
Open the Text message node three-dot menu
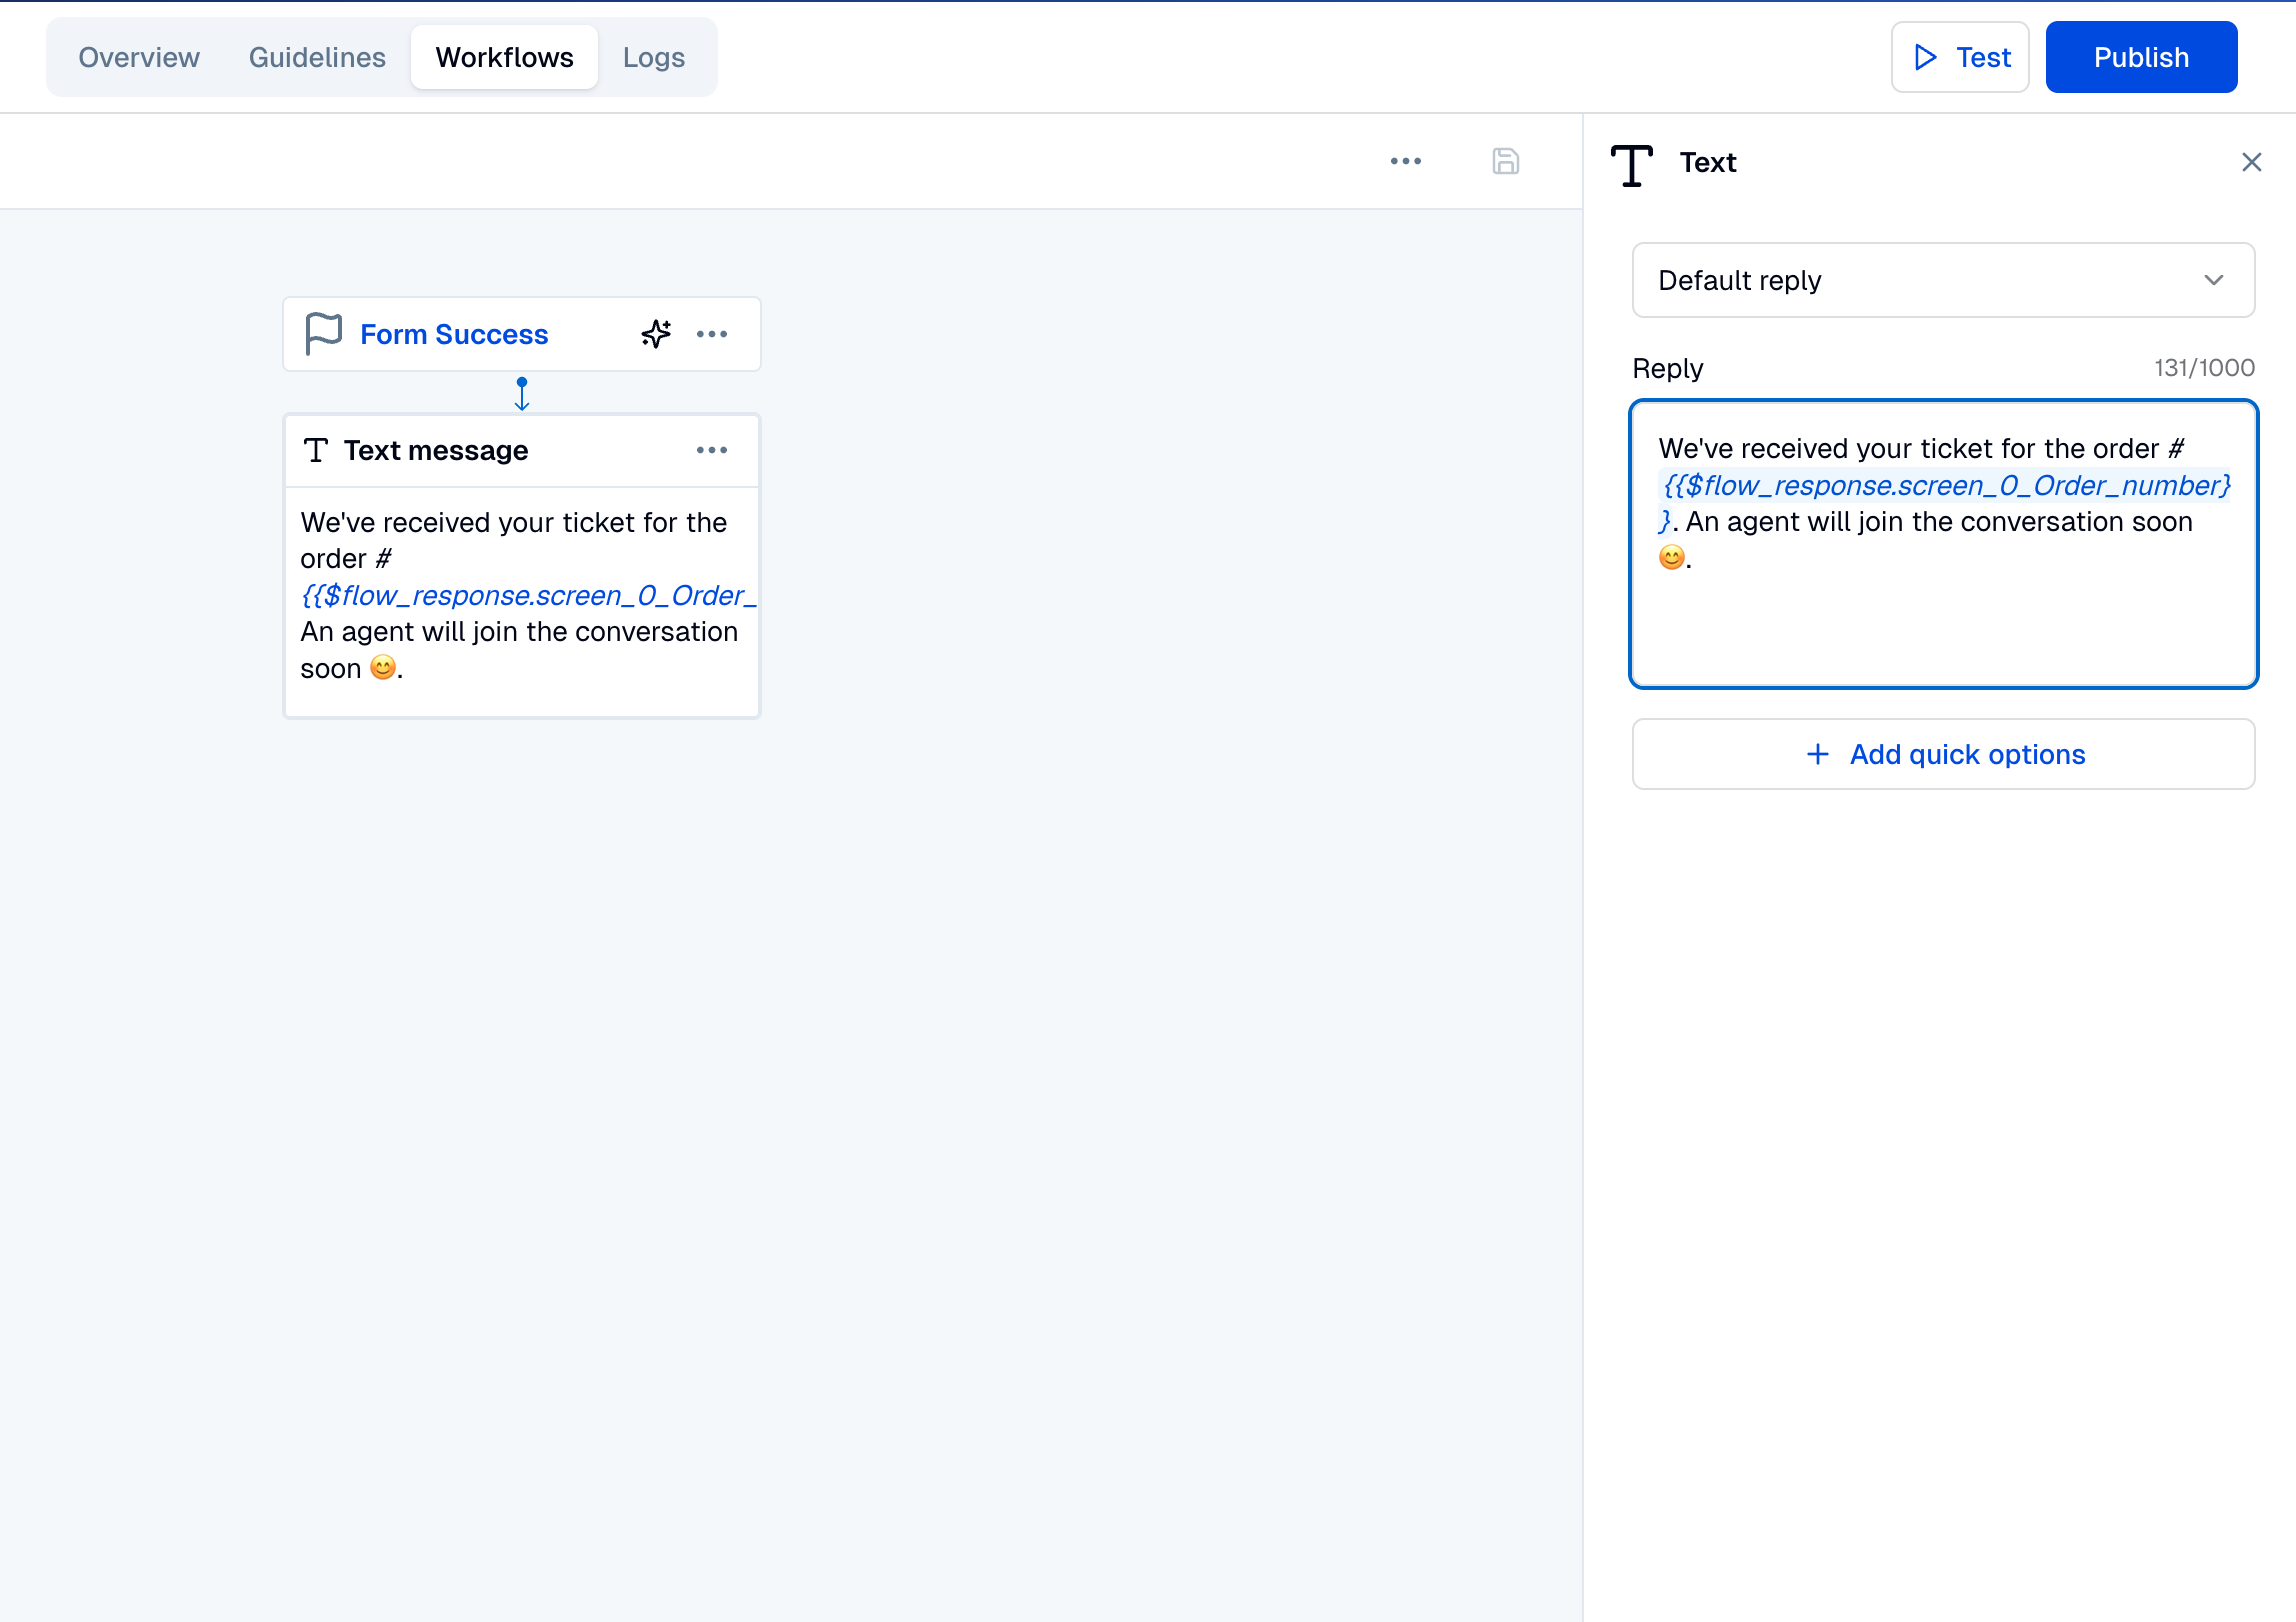(712, 450)
